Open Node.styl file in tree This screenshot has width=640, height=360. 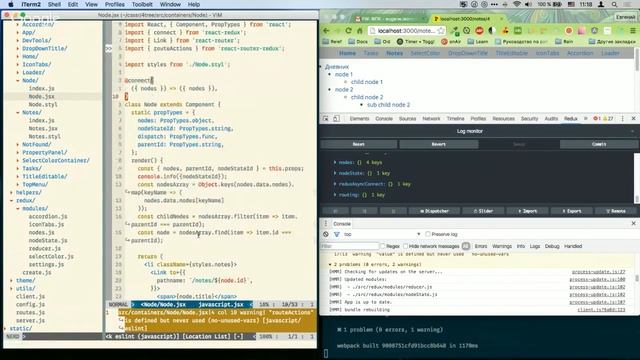(43, 104)
